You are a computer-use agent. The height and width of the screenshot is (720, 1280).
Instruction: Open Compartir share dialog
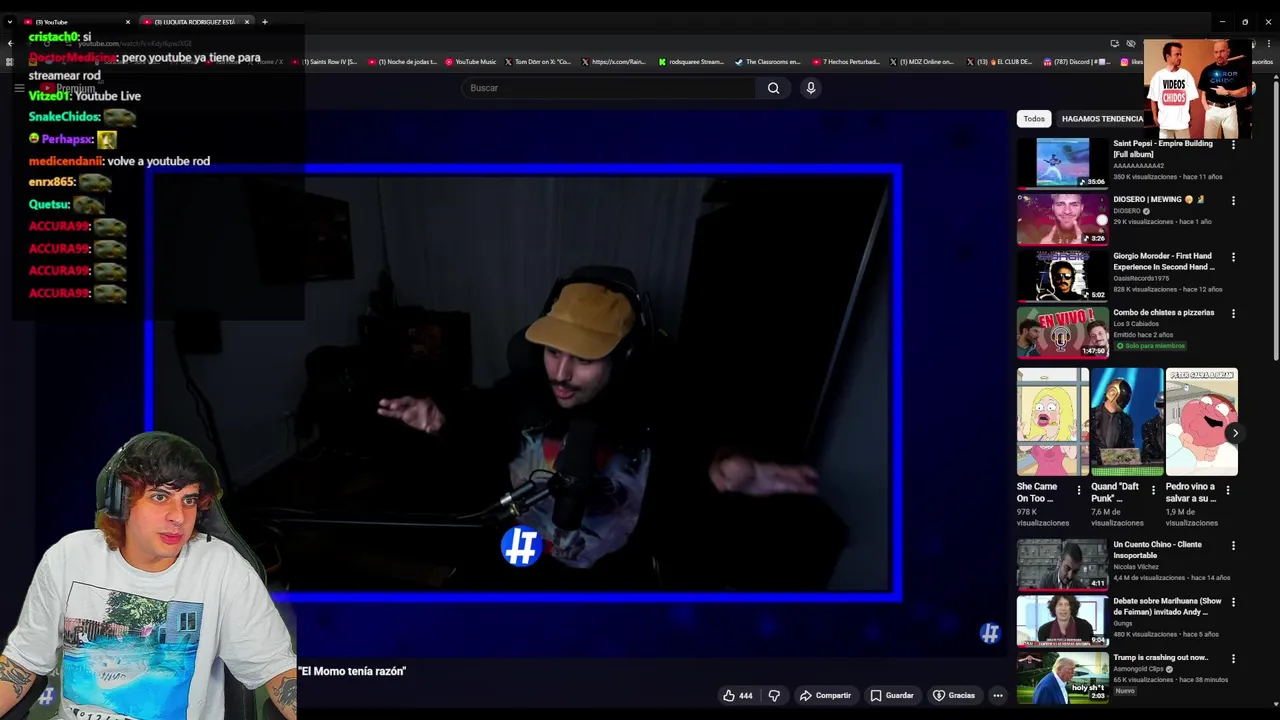pos(825,695)
